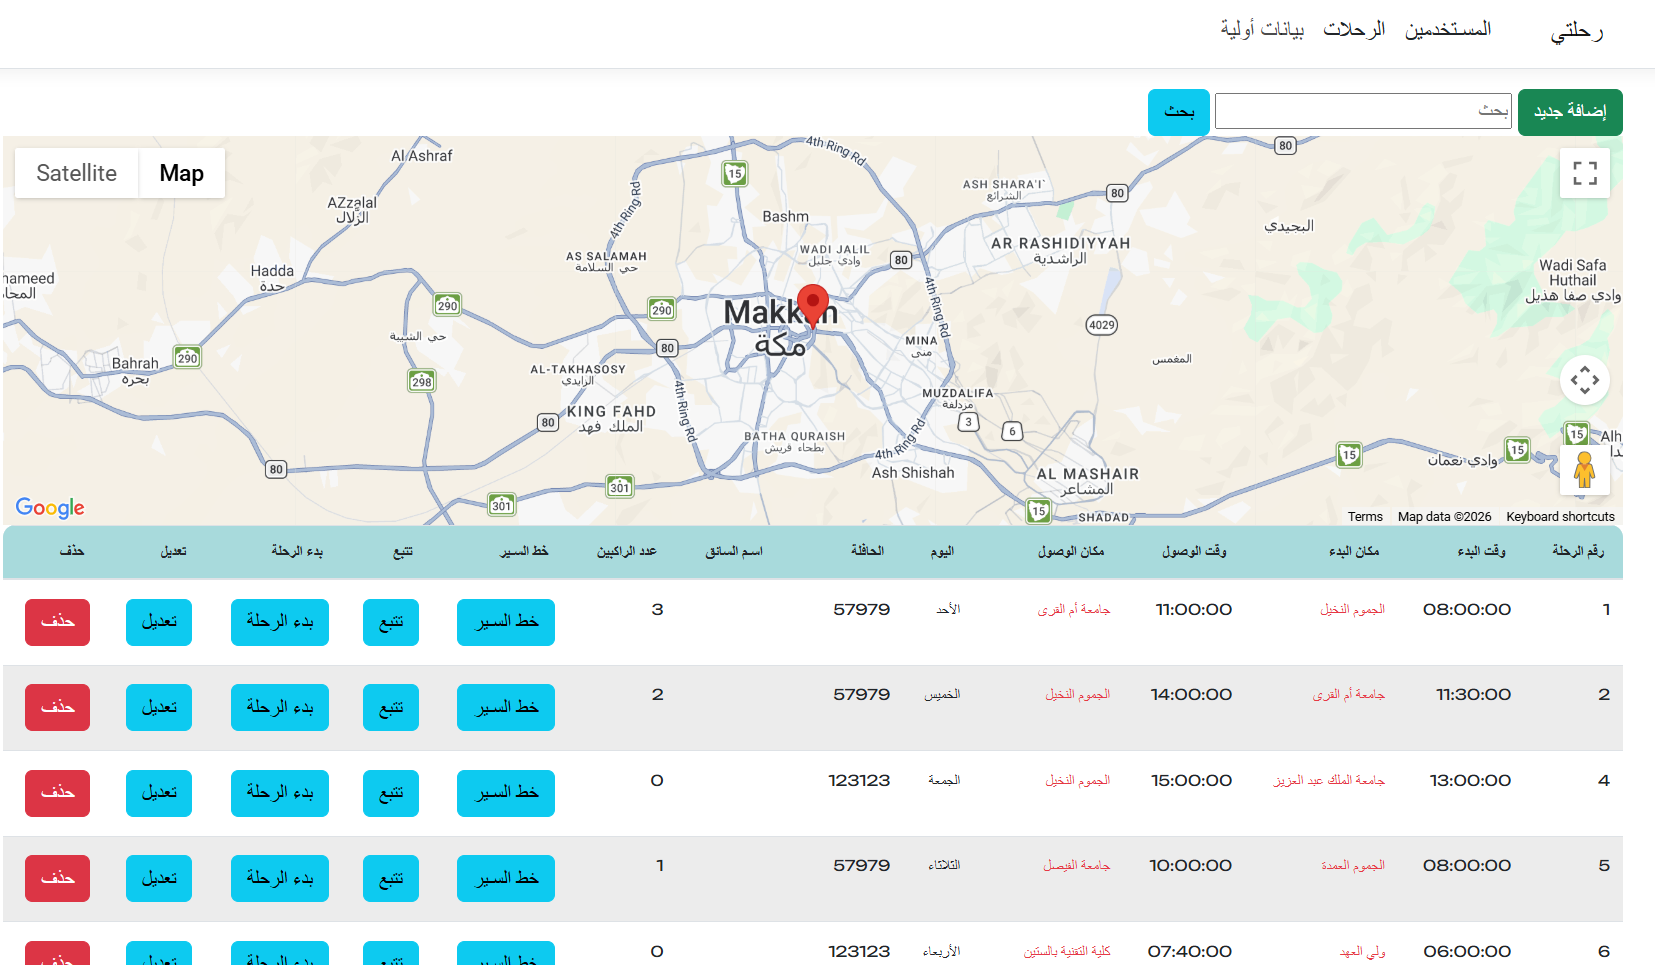Image resolution: width=1655 pixels, height=965 pixels.
Task: Open map camera controls icon
Action: [1585, 380]
